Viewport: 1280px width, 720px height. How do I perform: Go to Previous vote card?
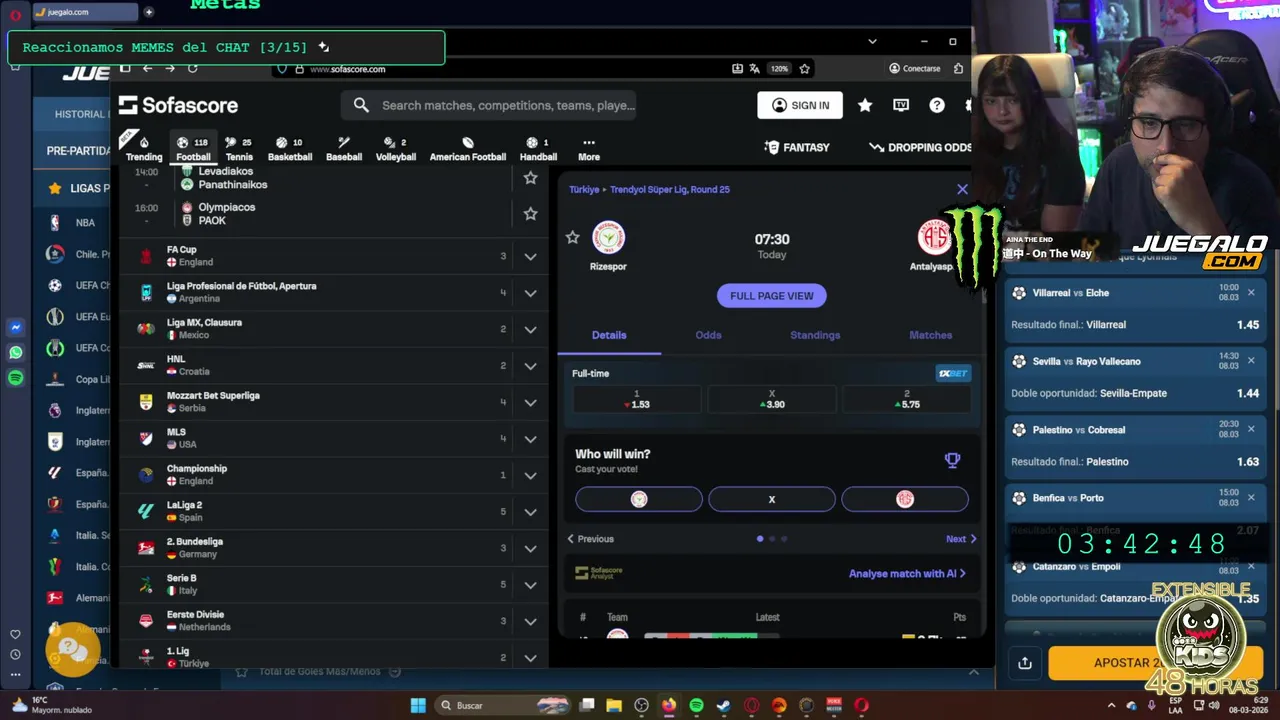point(590,539)
